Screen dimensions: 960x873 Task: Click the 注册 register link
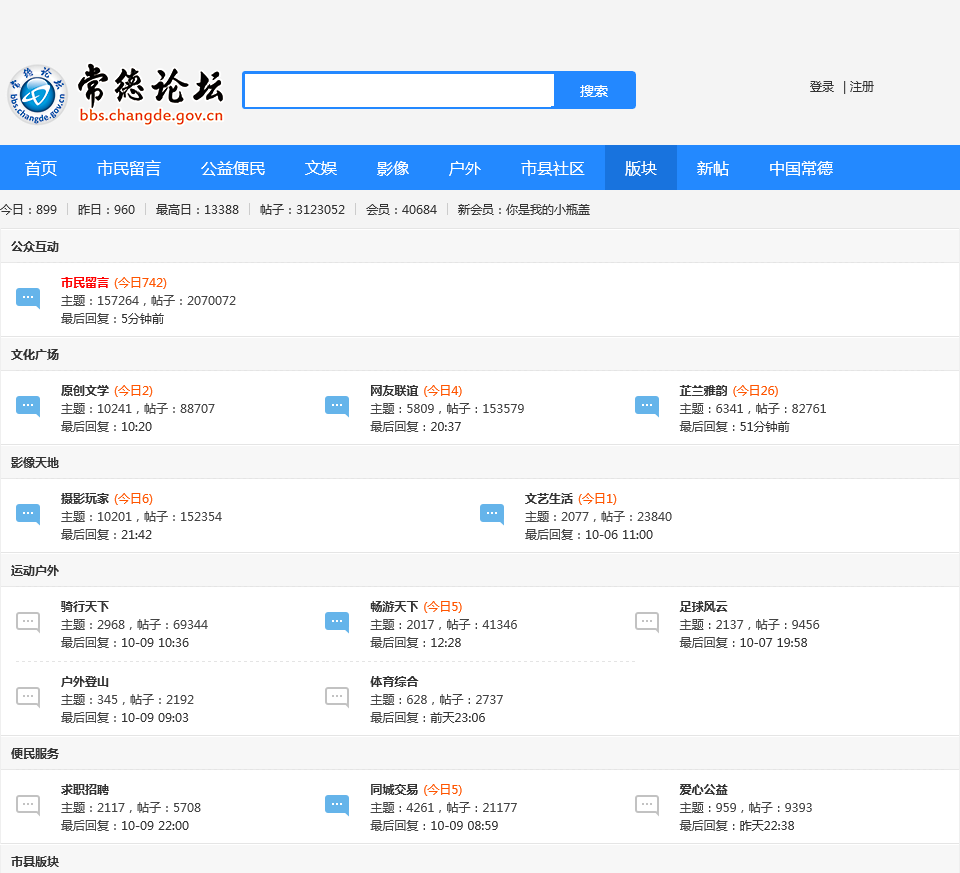pyautogui.click(x=862, y=87)
